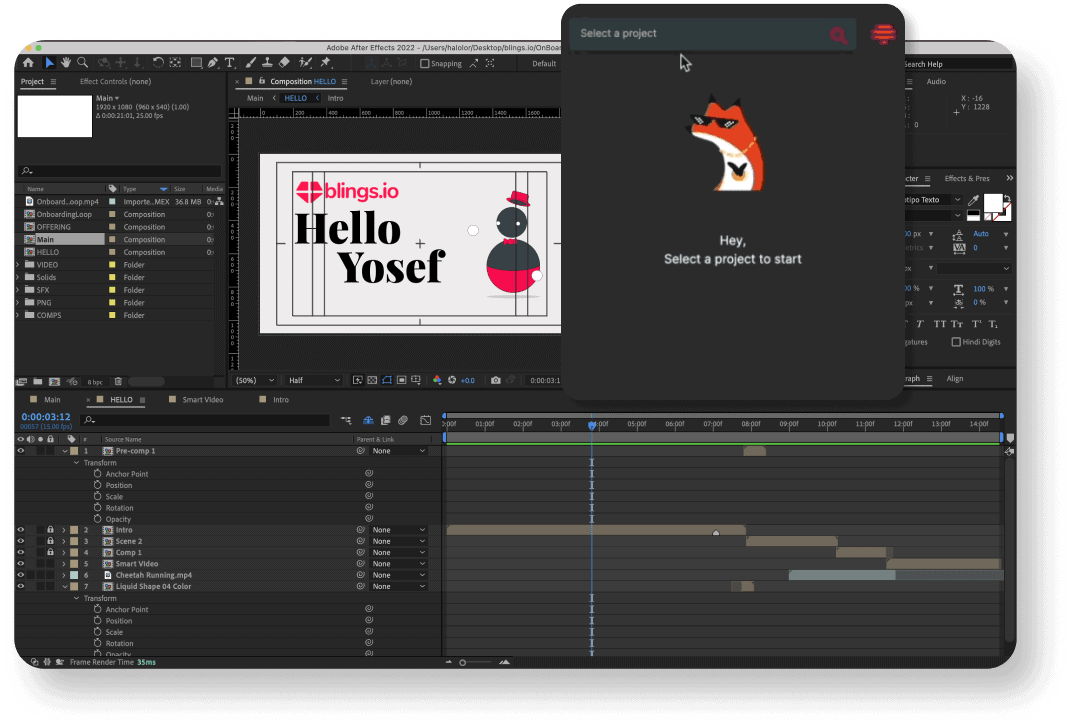Collapse Transform group under Pre-comp 1
The image size is (1071, 727).
[x=76, y=463]
